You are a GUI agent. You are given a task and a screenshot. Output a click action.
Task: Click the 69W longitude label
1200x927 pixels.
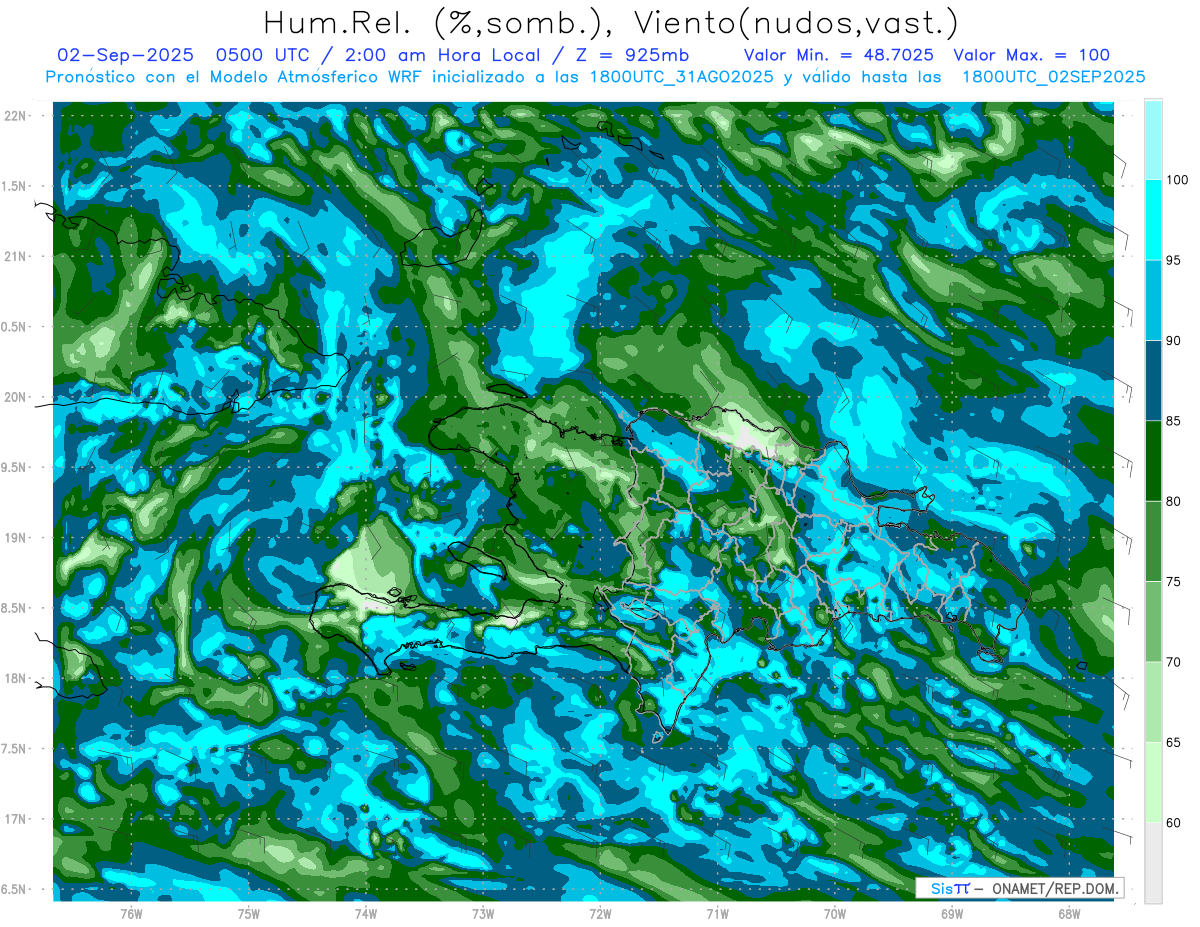(951, 914)
